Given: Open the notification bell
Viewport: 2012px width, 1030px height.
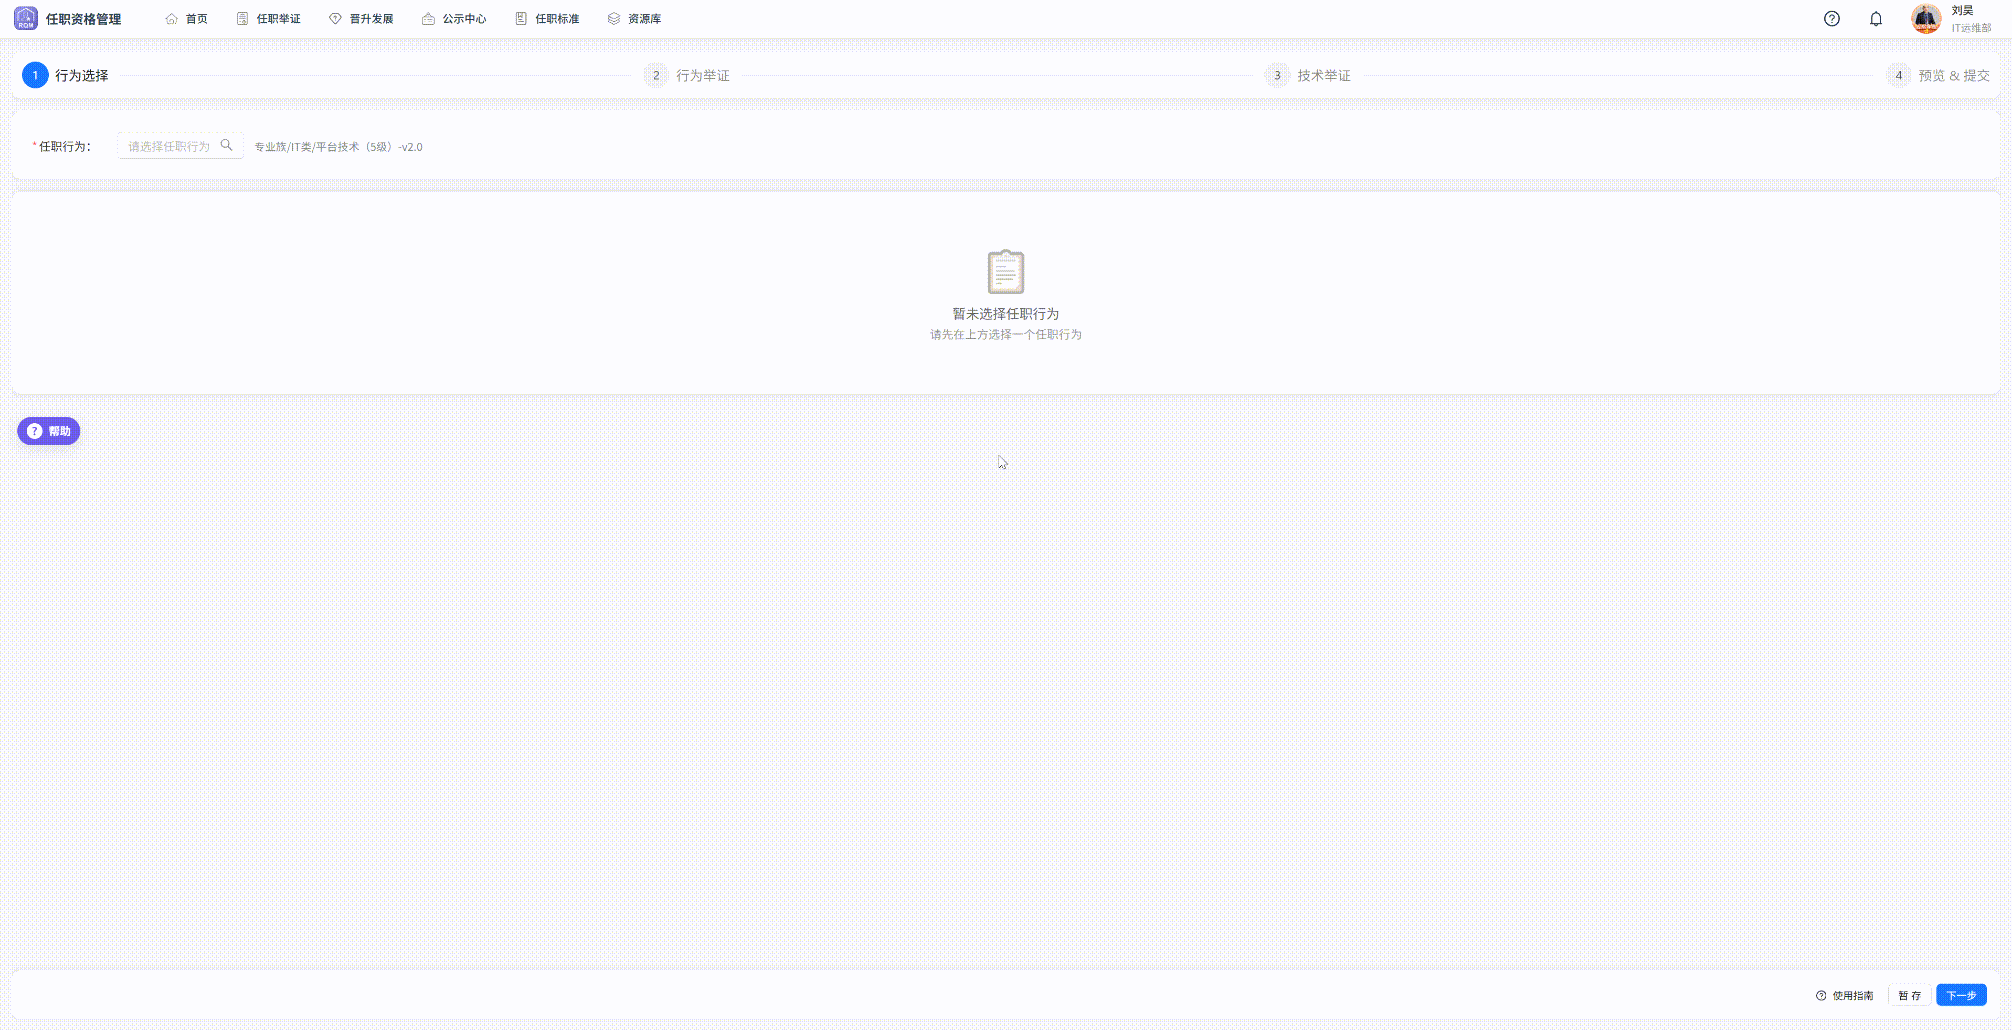Looking at the screenshot, I should pyautogui.click(x=1875, y=19).
